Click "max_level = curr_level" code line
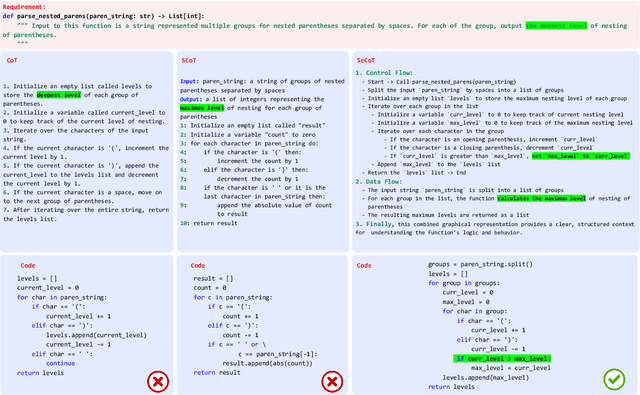The width and height of the screenshot is (640, 395). pos(511,368)
